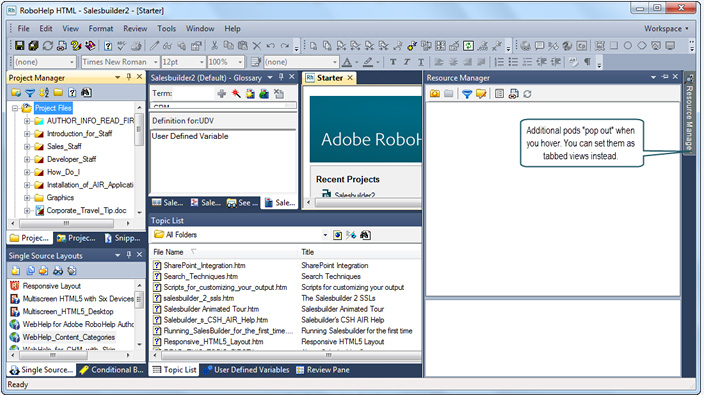
Task: Toggle the numbered list icon
Action: tap(499, 62)
